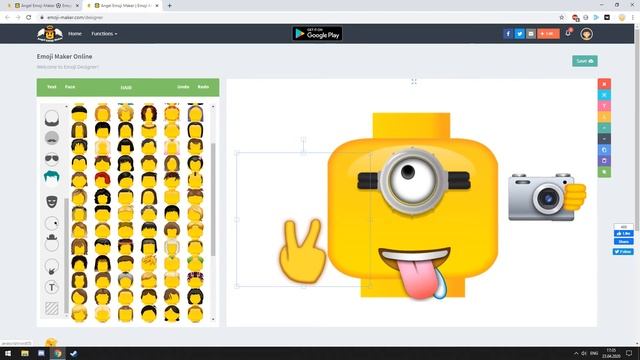This screenshot has width=640, height=360.
Task: Open a new browser tab
Action: tap(169, 6)
